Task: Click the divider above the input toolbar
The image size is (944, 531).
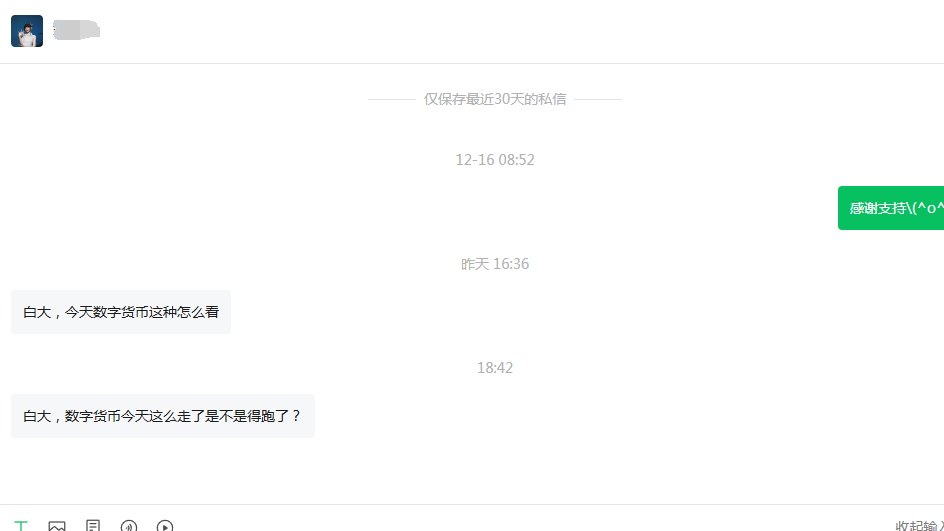Action: click(472, 505)
